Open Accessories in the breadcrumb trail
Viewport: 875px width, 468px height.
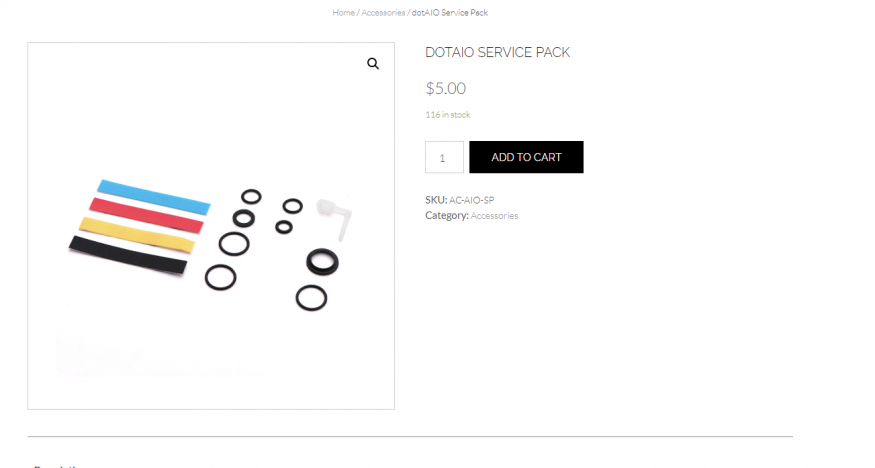(383, 13)
